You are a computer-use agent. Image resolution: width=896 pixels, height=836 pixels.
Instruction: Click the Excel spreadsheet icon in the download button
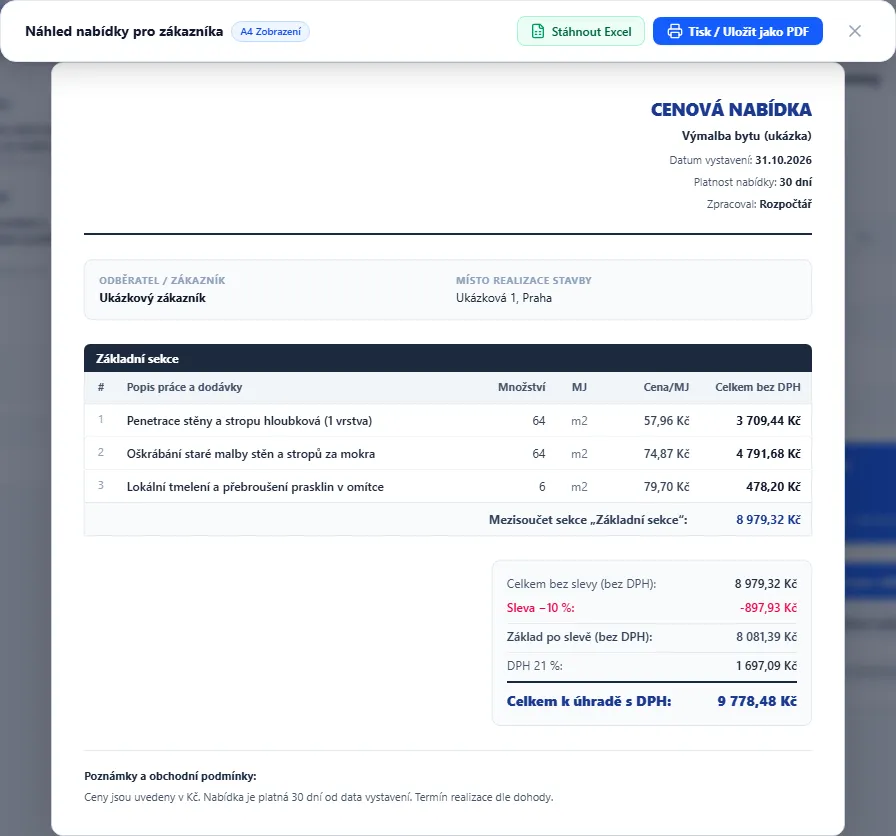point(538,31)
